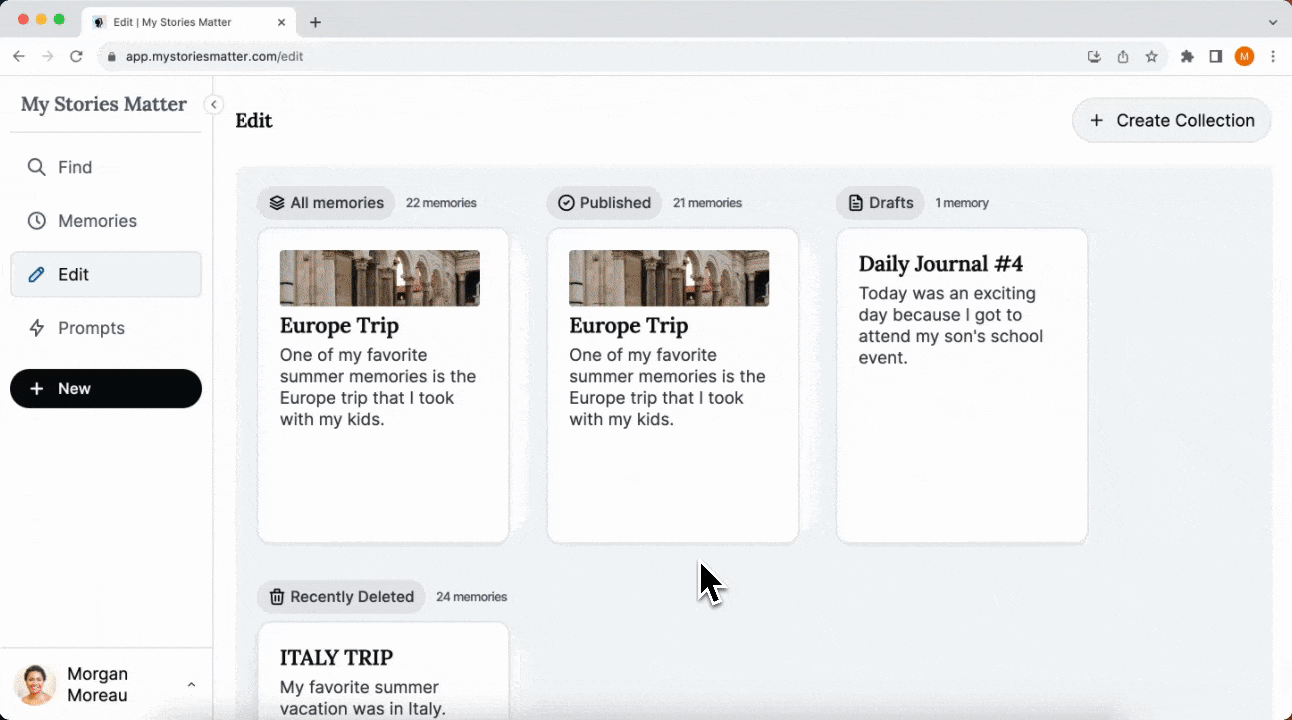Open the Europe Trip thumbnail in All memories
The height and width of the screenshot is (720, 1292).
(380, 278)
